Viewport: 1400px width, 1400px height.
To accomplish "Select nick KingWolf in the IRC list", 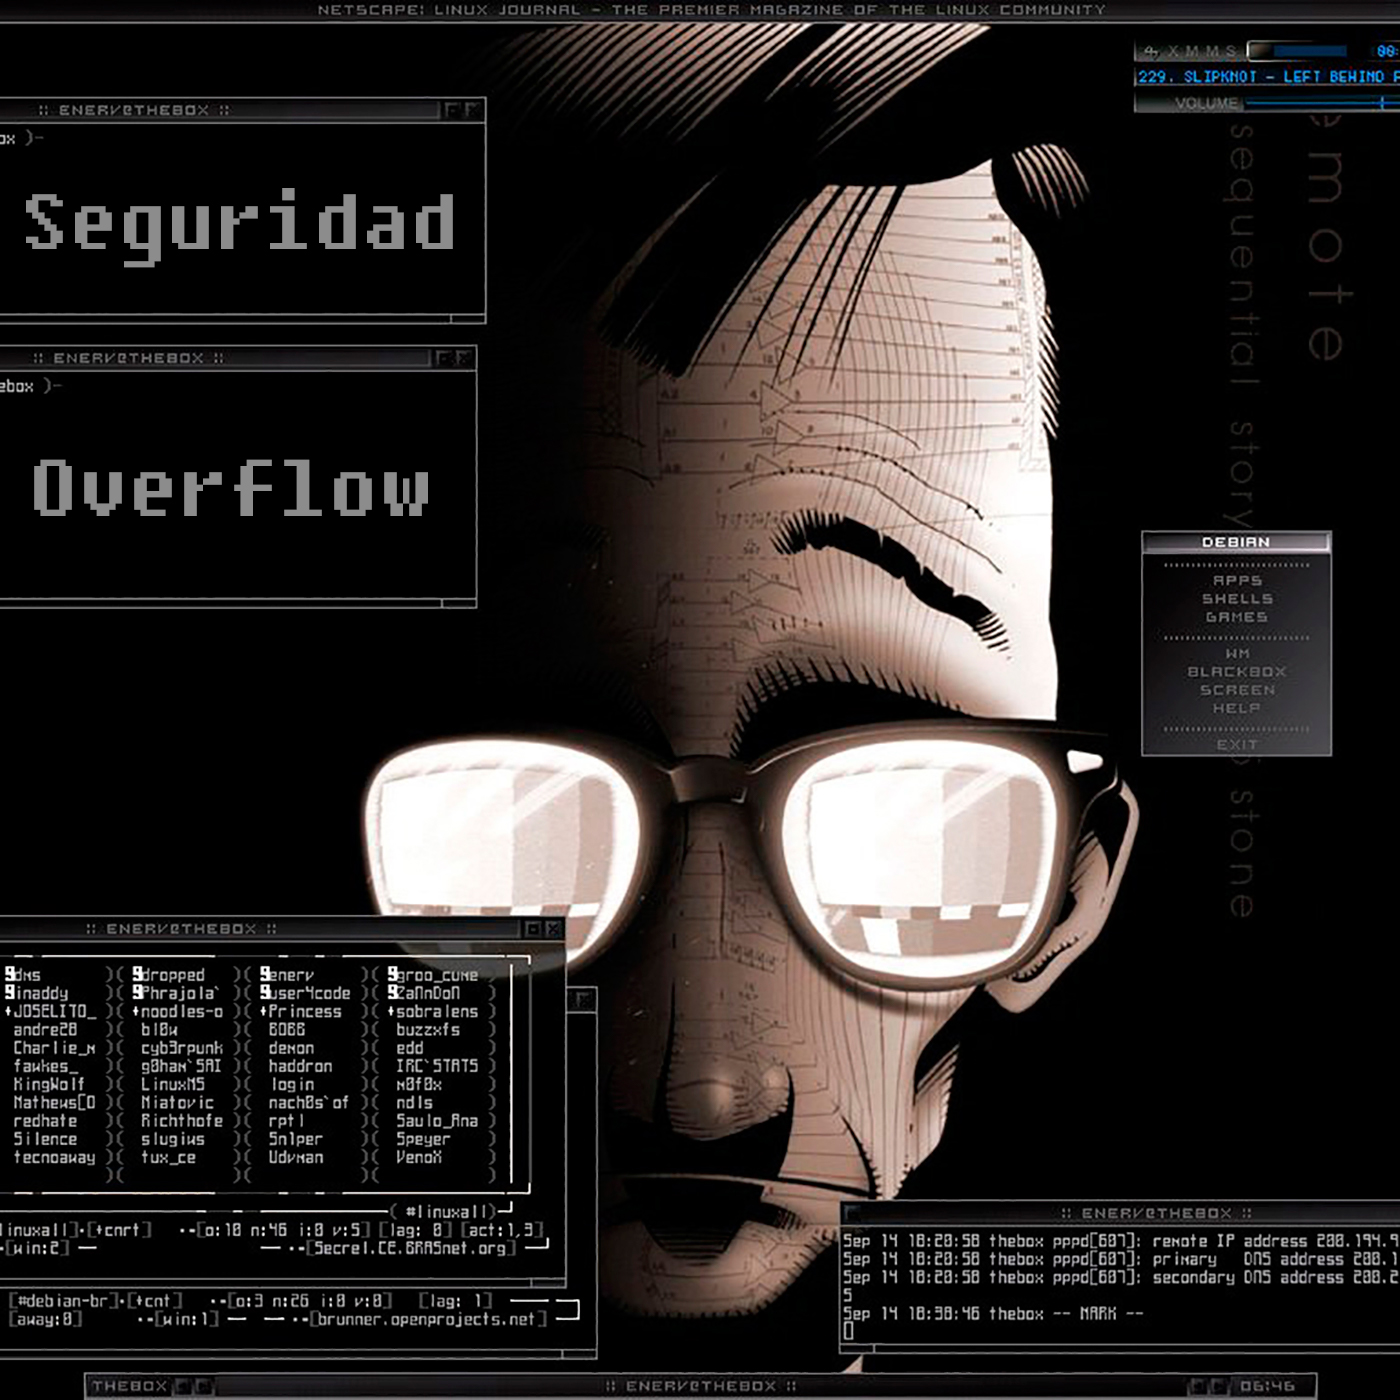I will point(49,1084).
